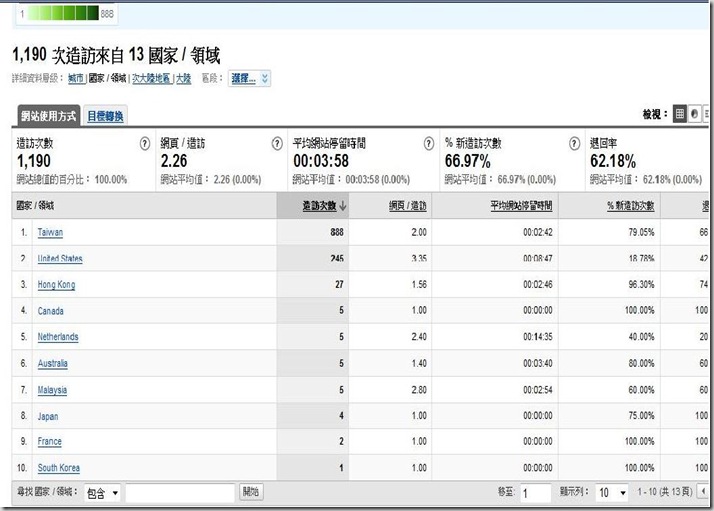This screenshot has width=714, height=511.
Task: Open United States country link
Action: (60, 258)
